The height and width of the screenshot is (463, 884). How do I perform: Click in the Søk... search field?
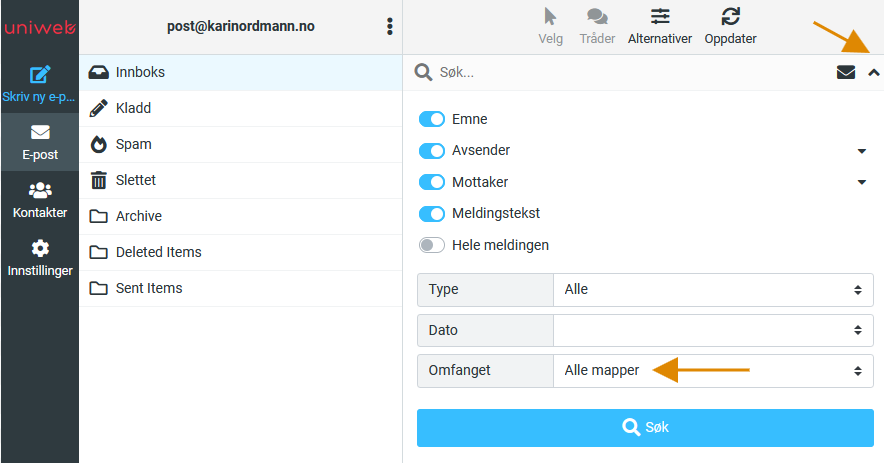[631, 72]
